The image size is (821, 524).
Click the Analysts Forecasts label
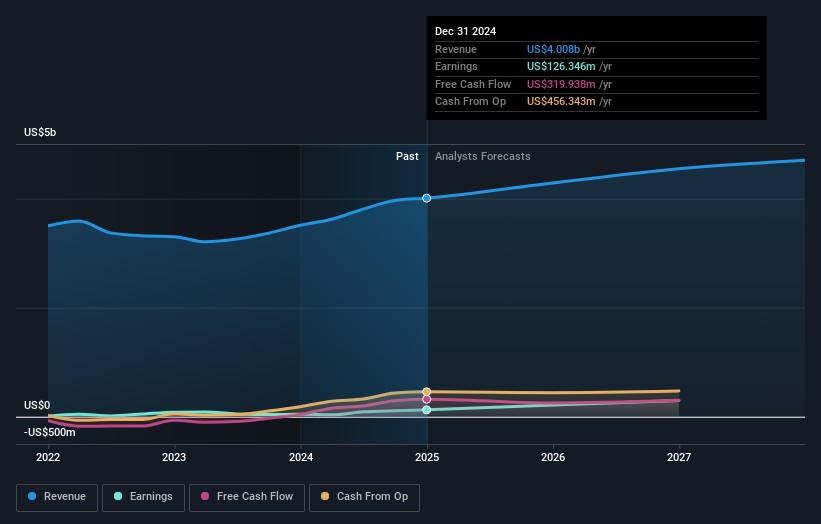coord(482,157)
